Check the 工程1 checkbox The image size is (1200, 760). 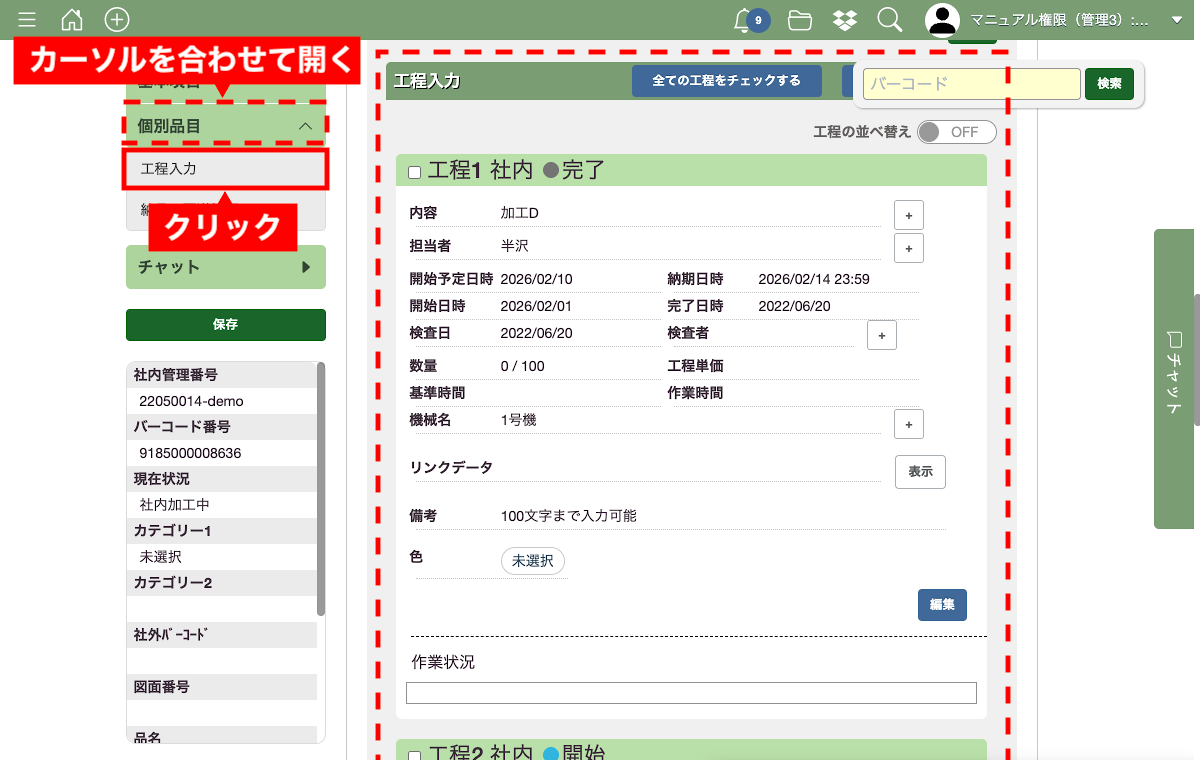coord(415,173)
